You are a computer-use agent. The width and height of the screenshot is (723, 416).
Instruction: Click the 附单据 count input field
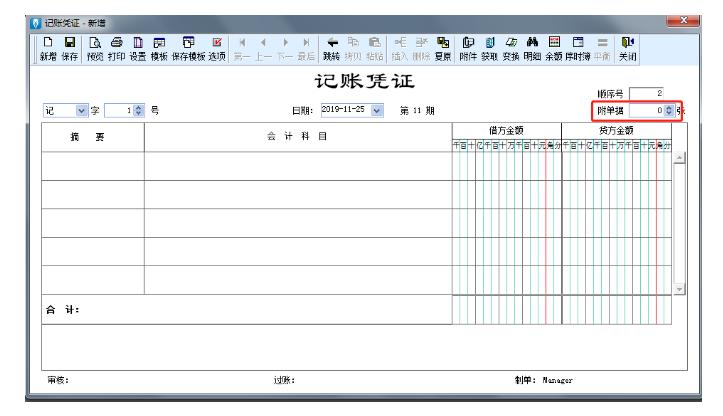pyautogui.click(x=647, y=111)
